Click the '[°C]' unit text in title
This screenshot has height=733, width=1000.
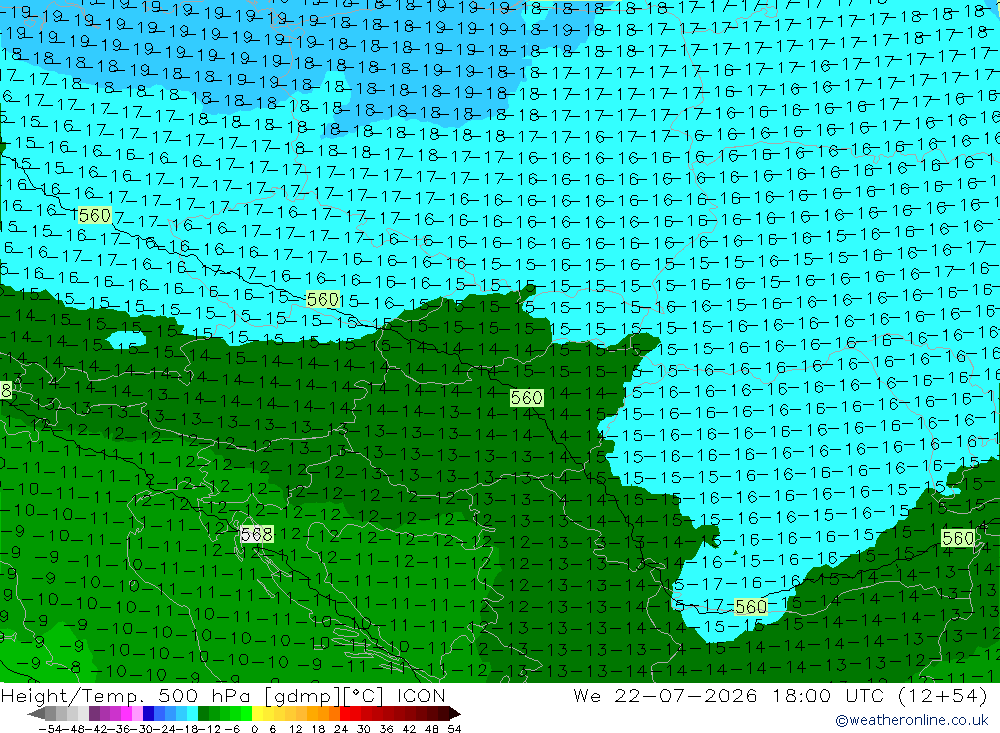tap(364, 695)
